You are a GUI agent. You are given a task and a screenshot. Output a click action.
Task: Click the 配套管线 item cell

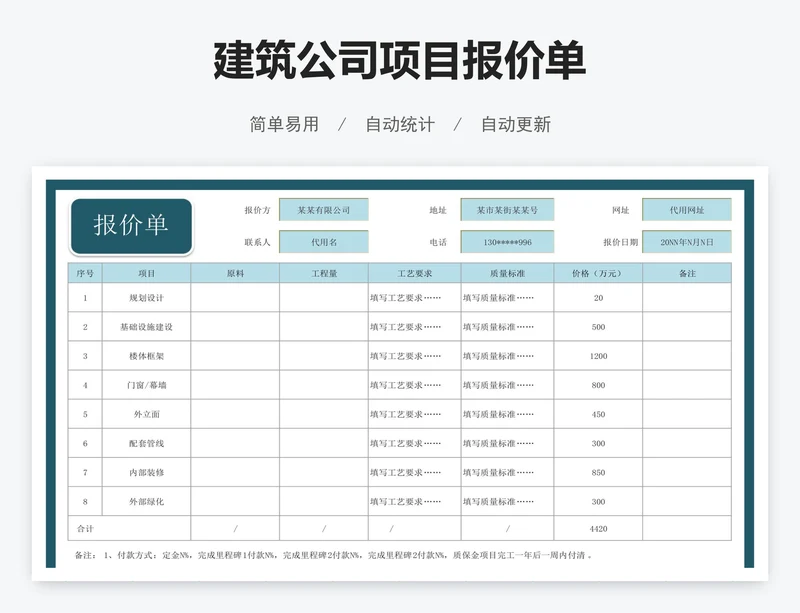[x=146, y=443]
